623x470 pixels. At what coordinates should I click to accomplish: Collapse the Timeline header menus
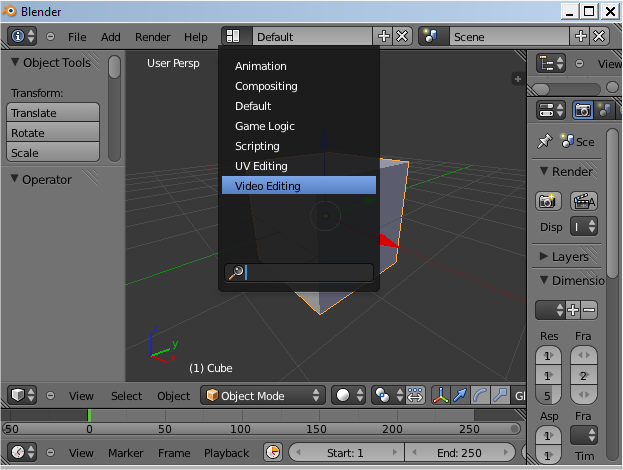point(50,452)
